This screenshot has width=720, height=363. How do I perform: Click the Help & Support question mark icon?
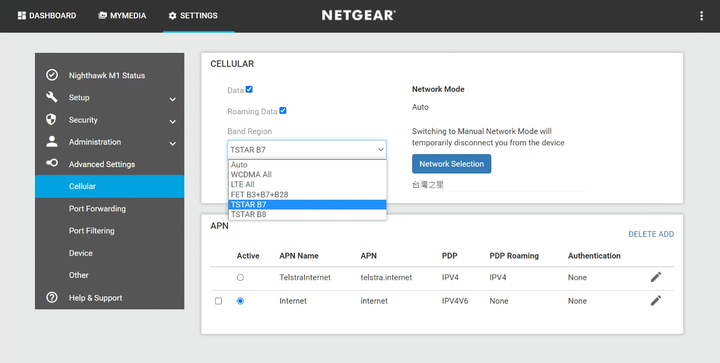(x=52, y=297)
